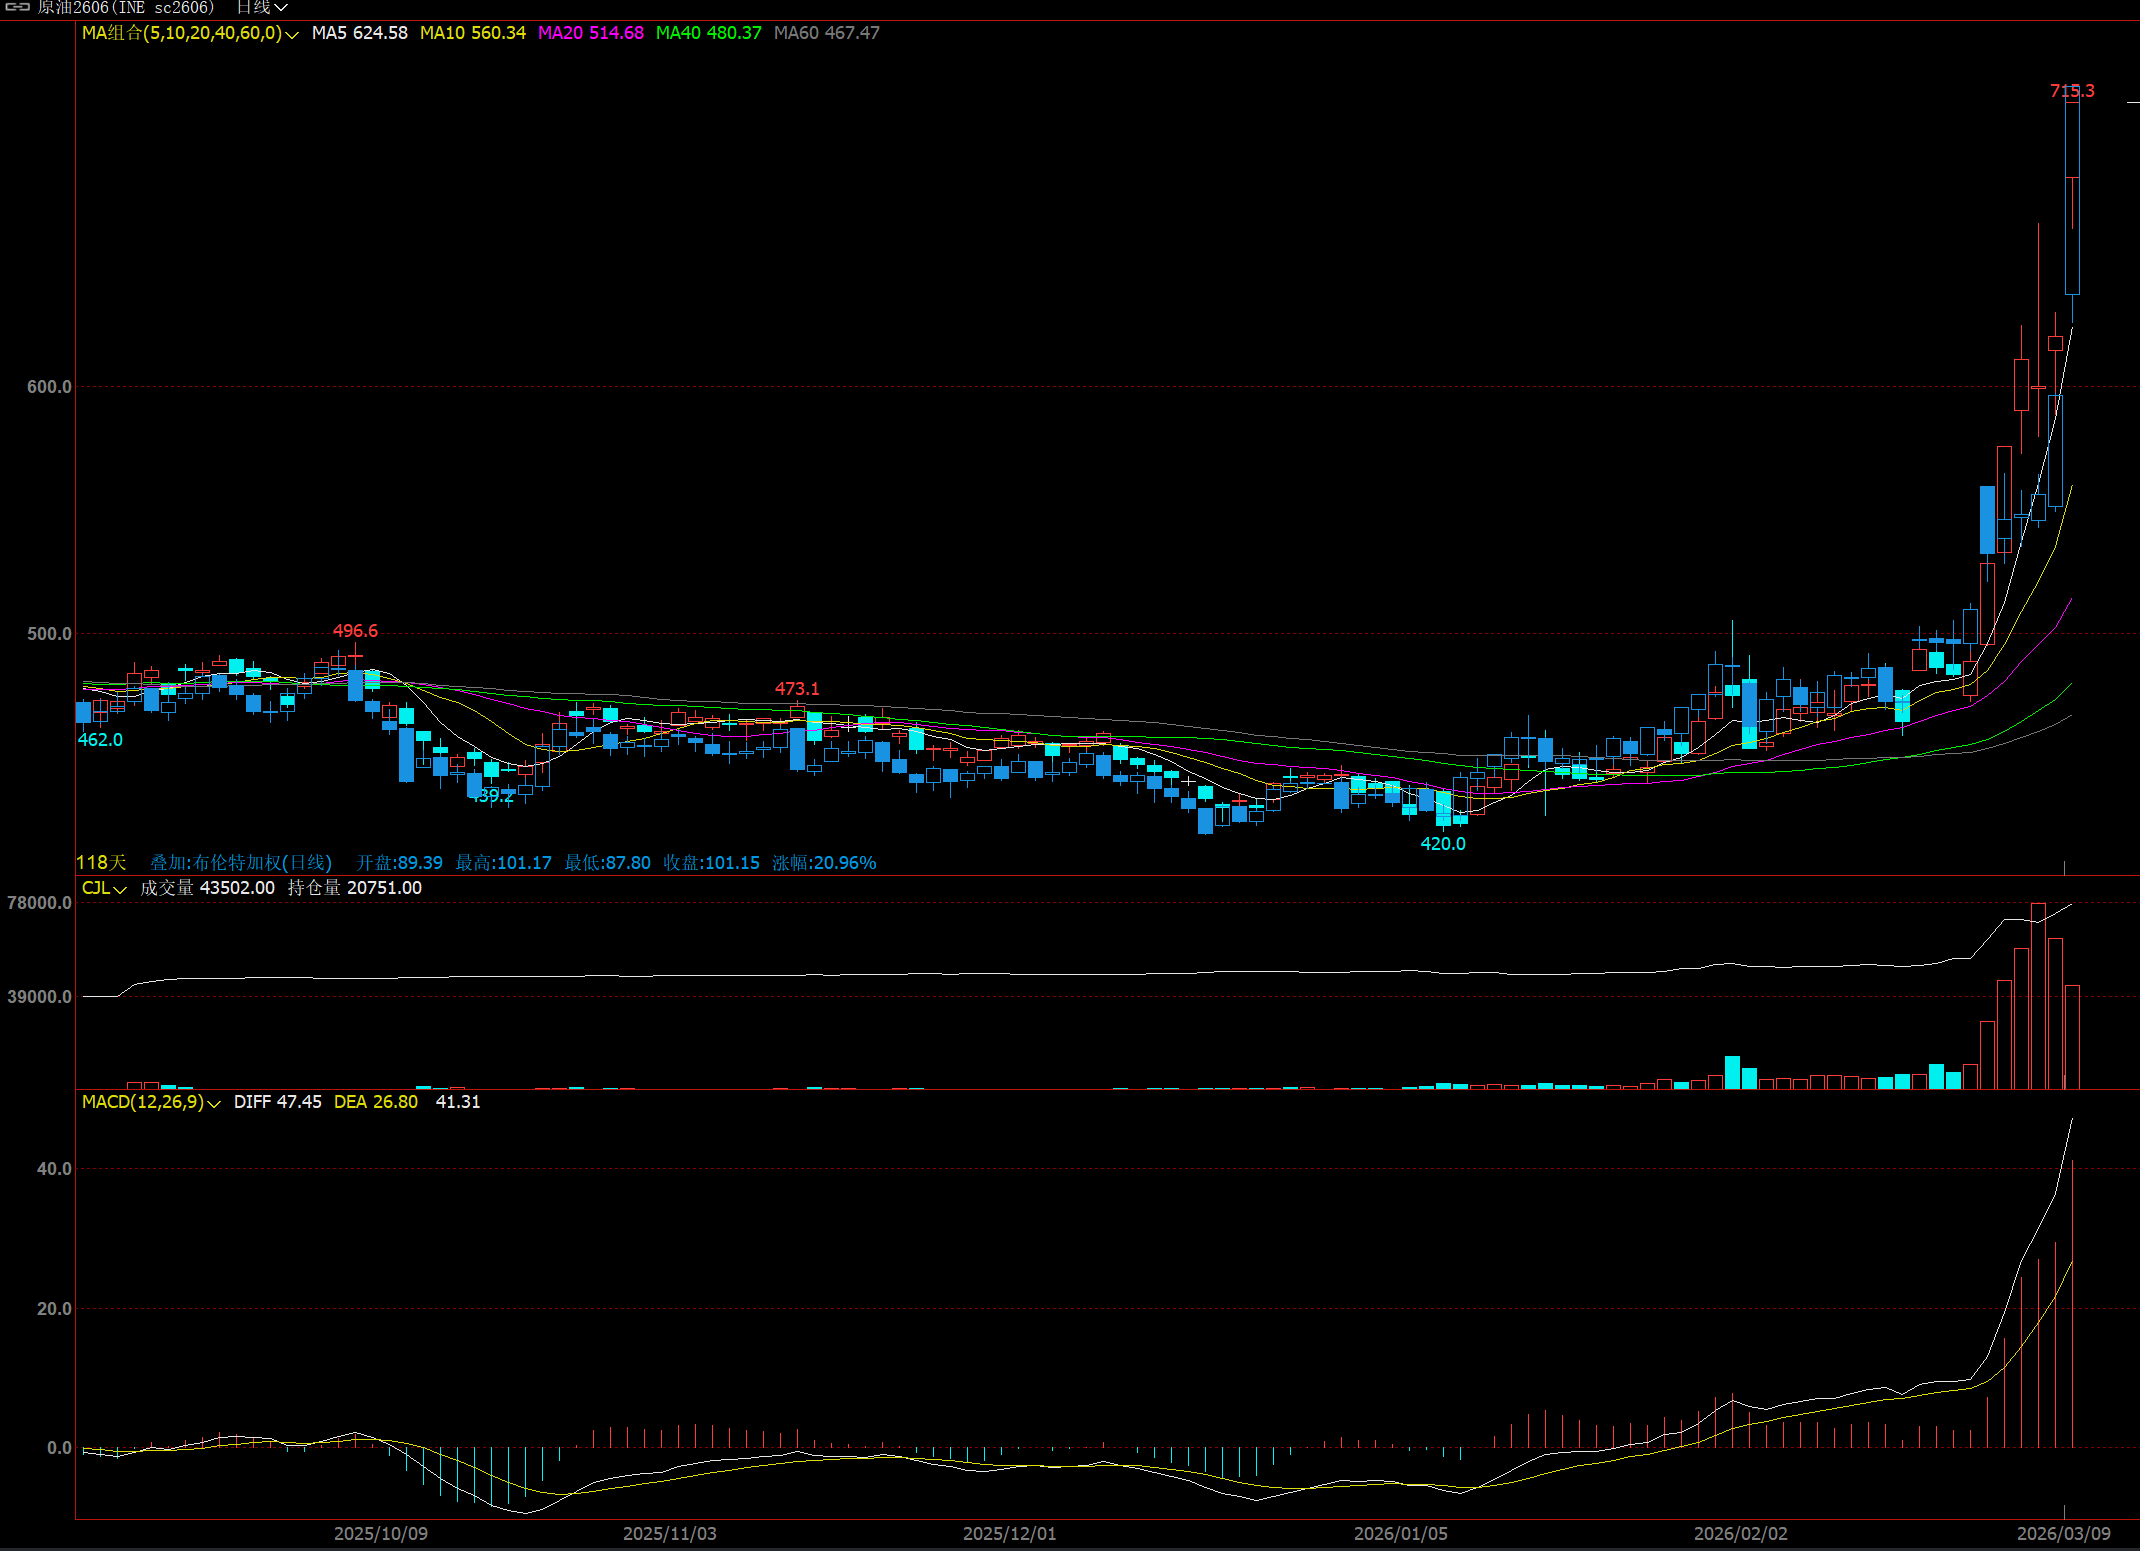Click the 持仓量 20751.00 label
The height and width of the screenshot is (1551, 2140).
[x=354, y=888]
